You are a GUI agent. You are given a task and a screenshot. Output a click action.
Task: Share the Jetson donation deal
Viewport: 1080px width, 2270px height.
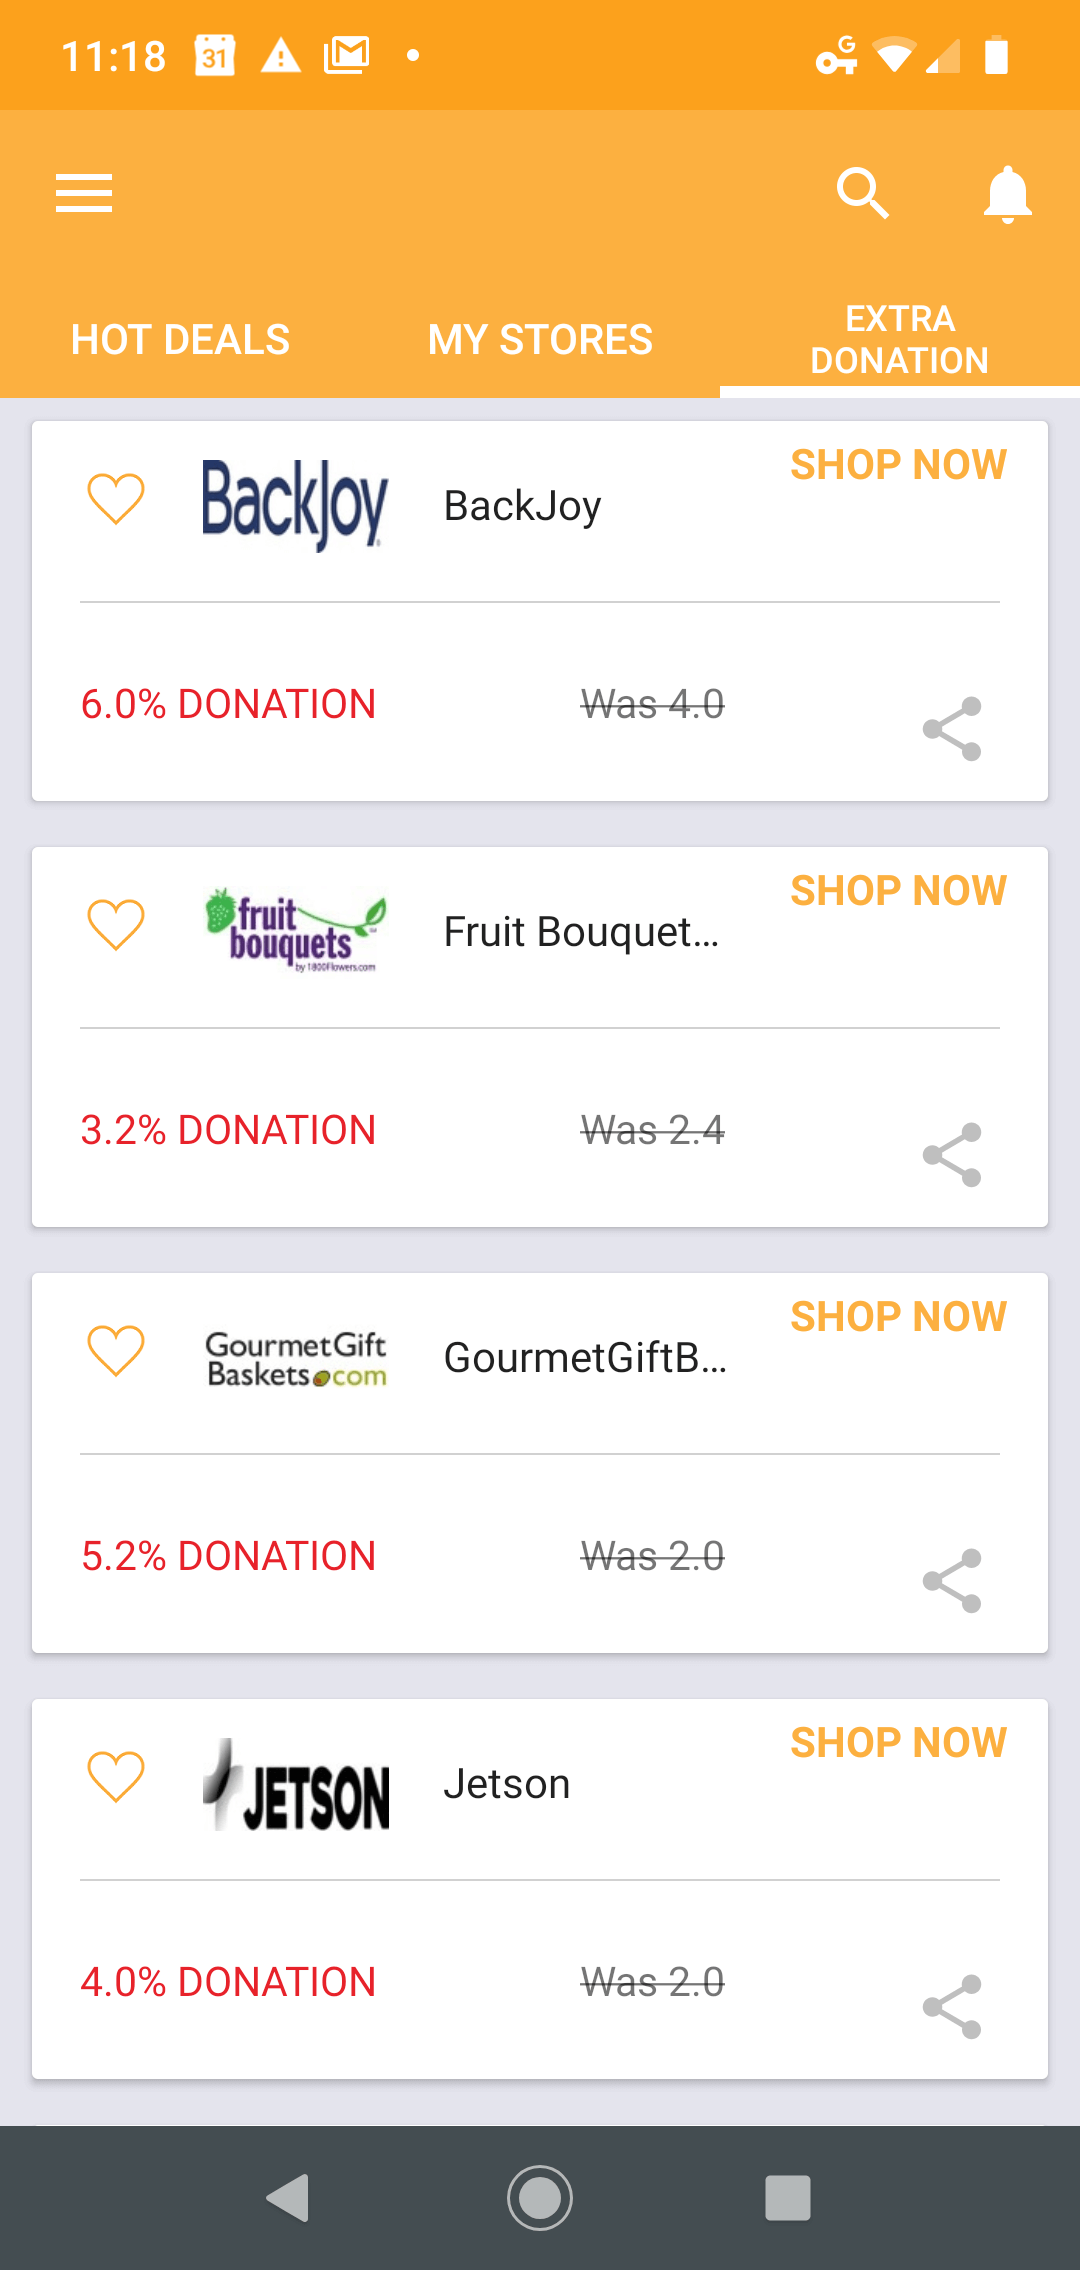tap(952, 2007)
